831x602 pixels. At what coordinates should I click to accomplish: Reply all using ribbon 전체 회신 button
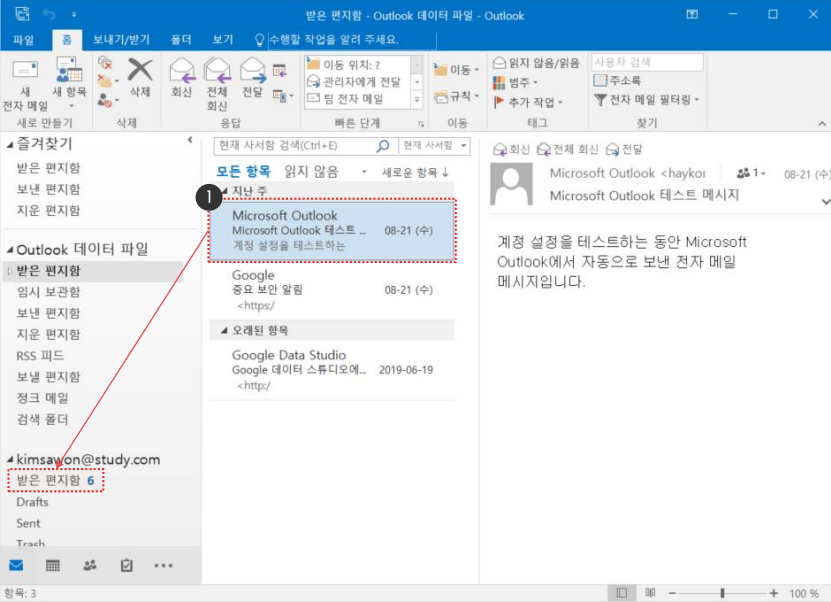click(x=217, y=84)
